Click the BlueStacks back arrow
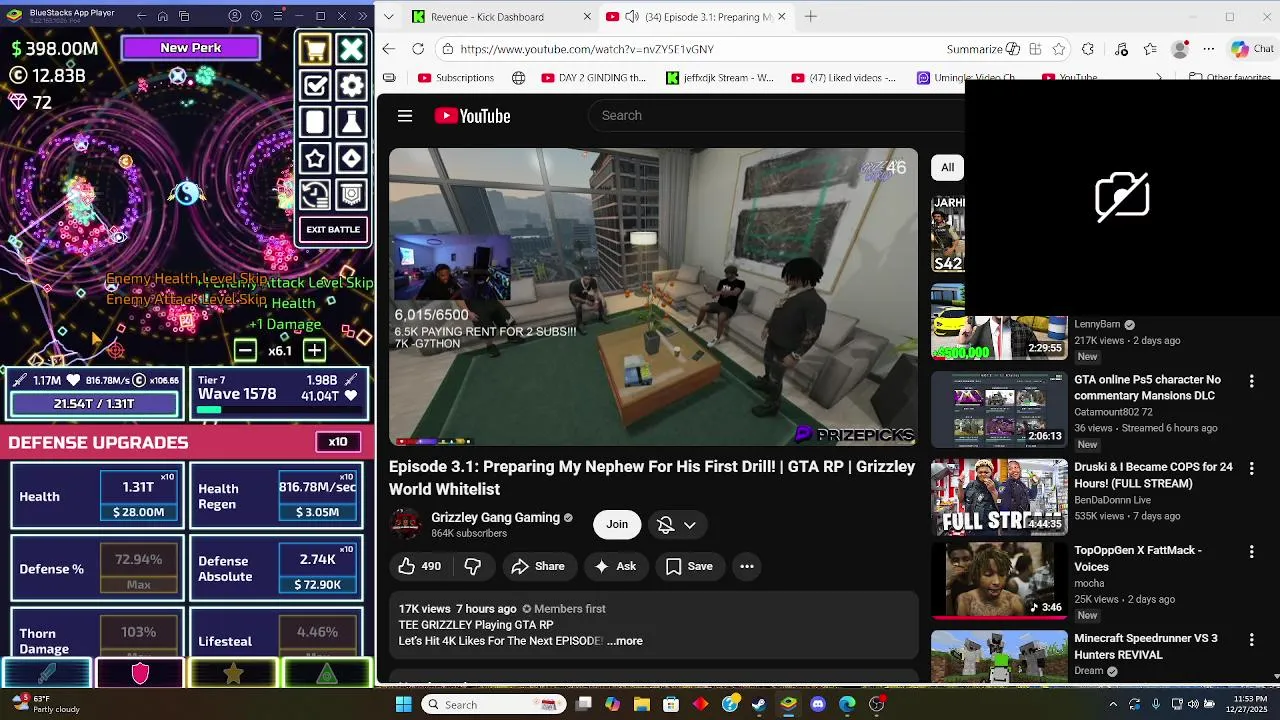 tap(141, 16)
